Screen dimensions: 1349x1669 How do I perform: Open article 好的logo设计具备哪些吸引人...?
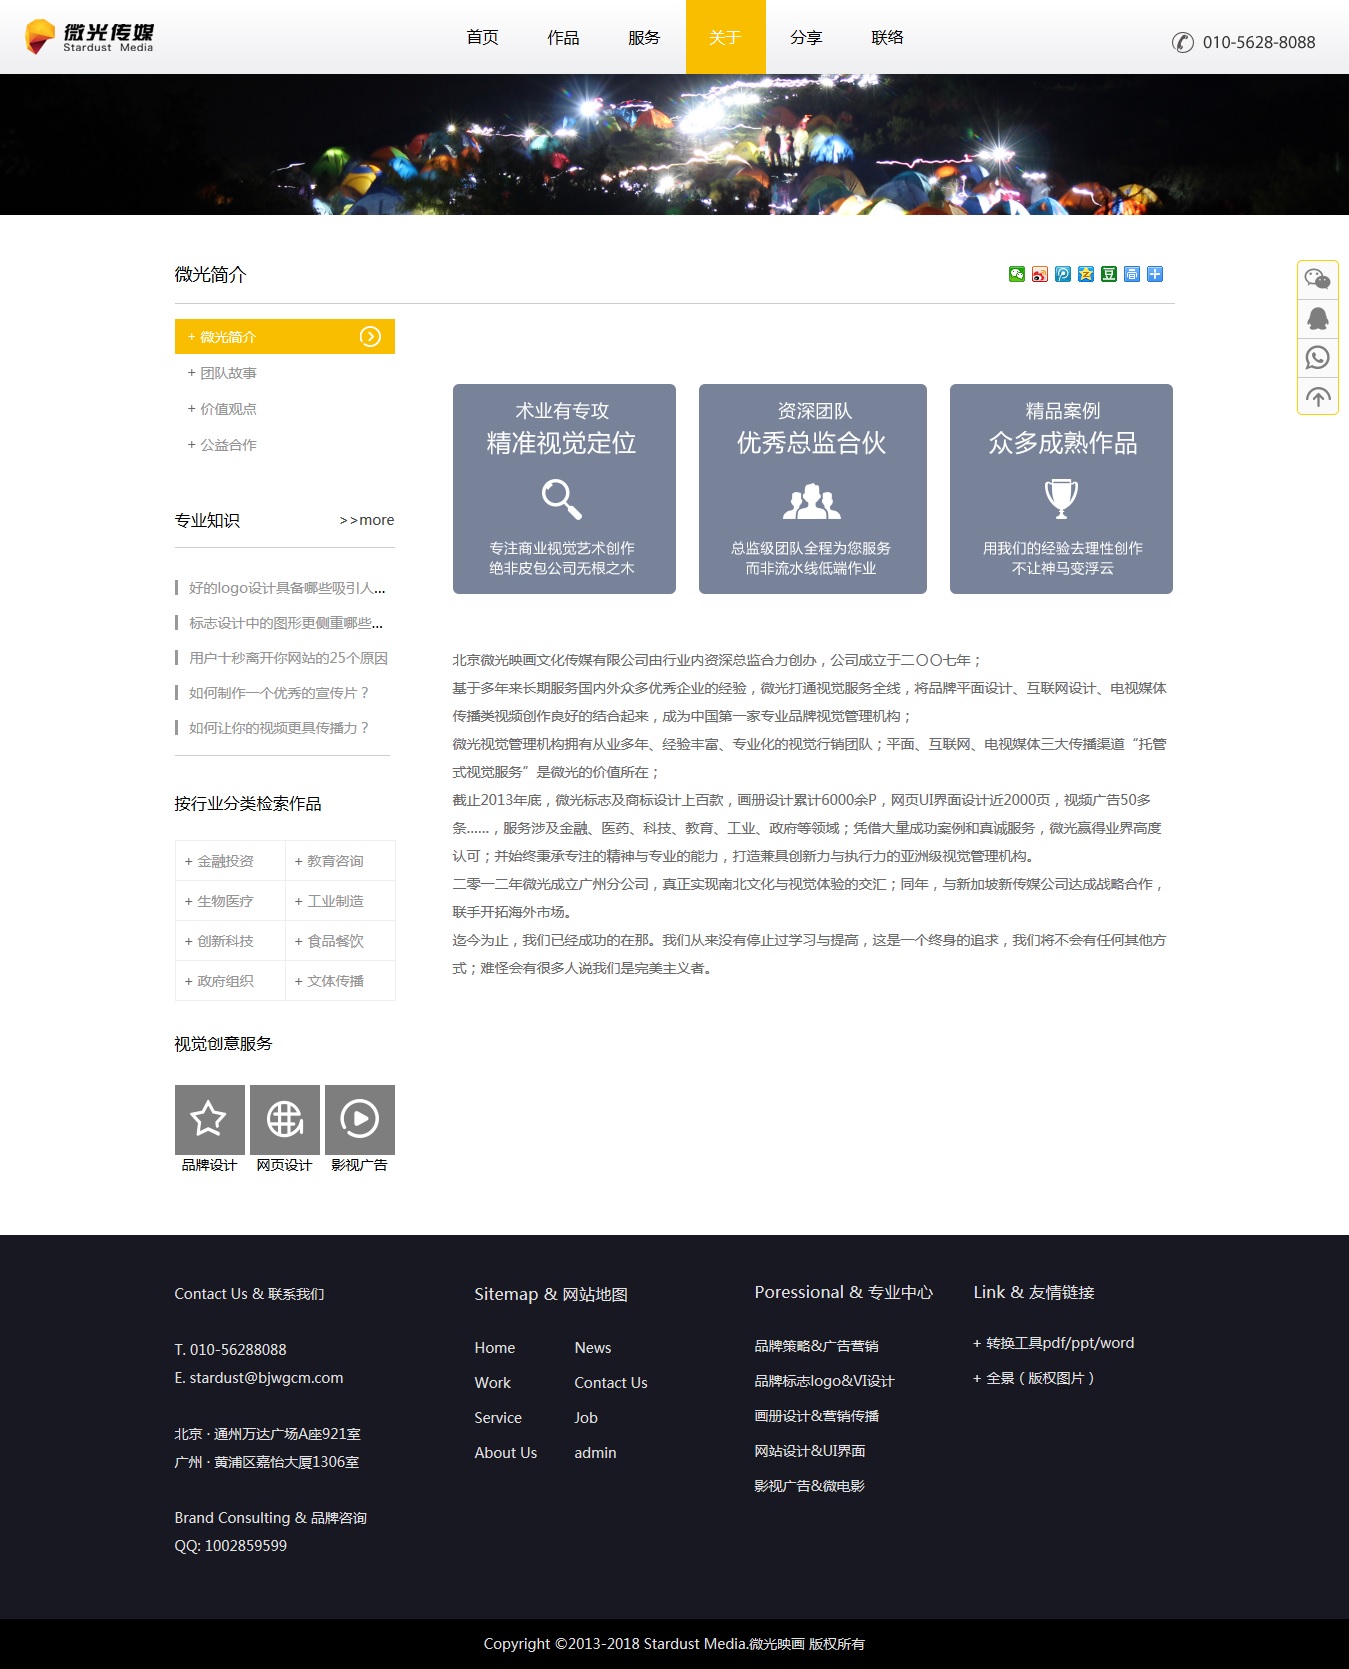[287, 588]
